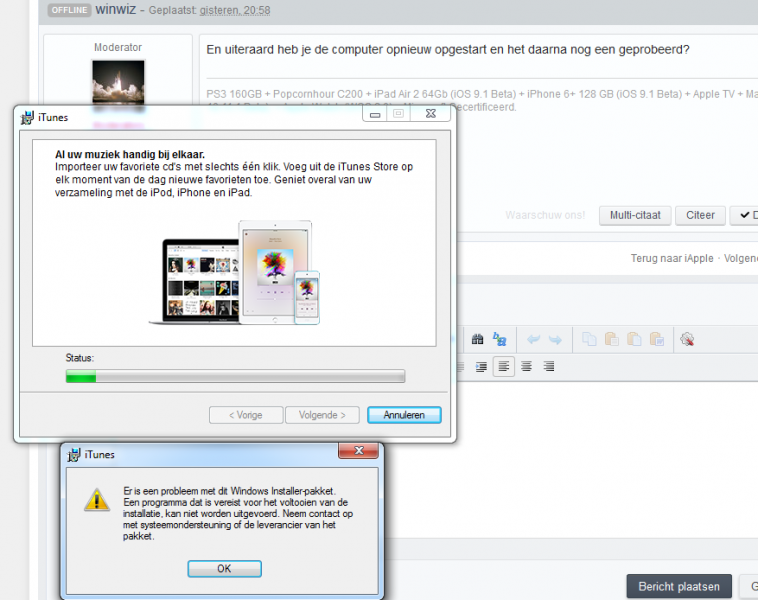This screenshot has width=758, height=600.
Task: Undo the last editor action
Action: point(533,339)
